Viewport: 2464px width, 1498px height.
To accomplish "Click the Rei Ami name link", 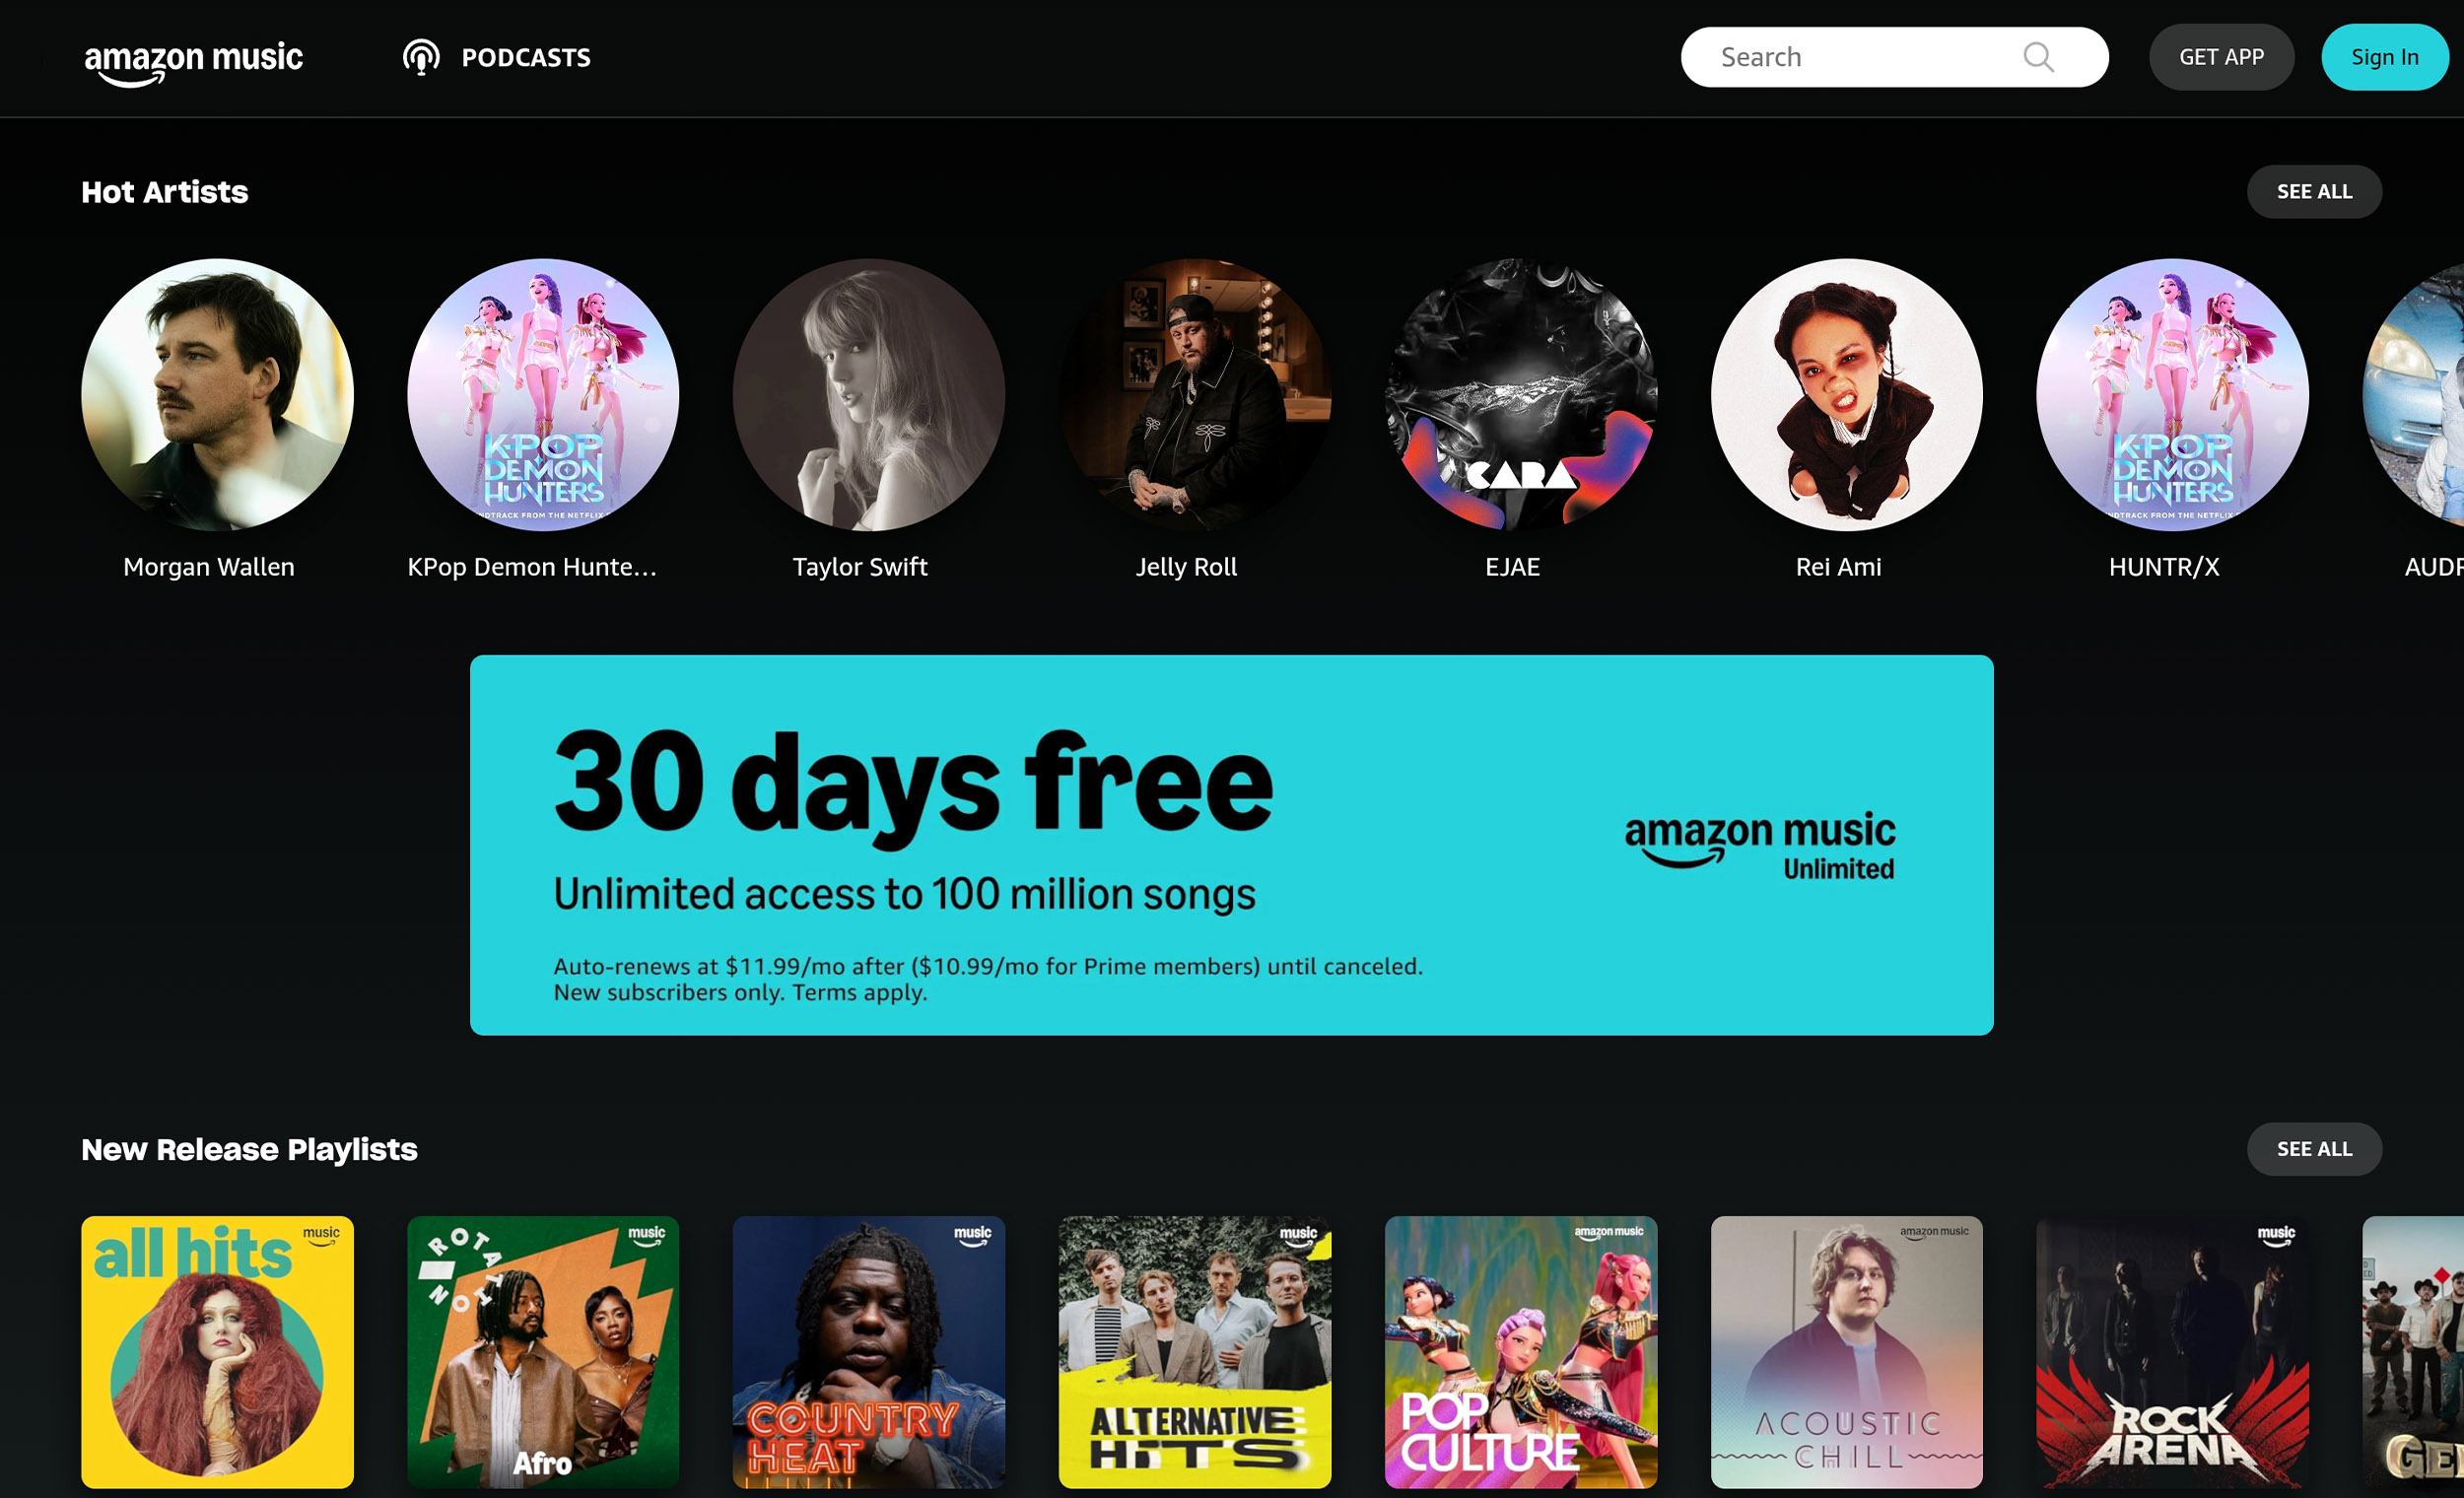I will [x=1838, y=567].
